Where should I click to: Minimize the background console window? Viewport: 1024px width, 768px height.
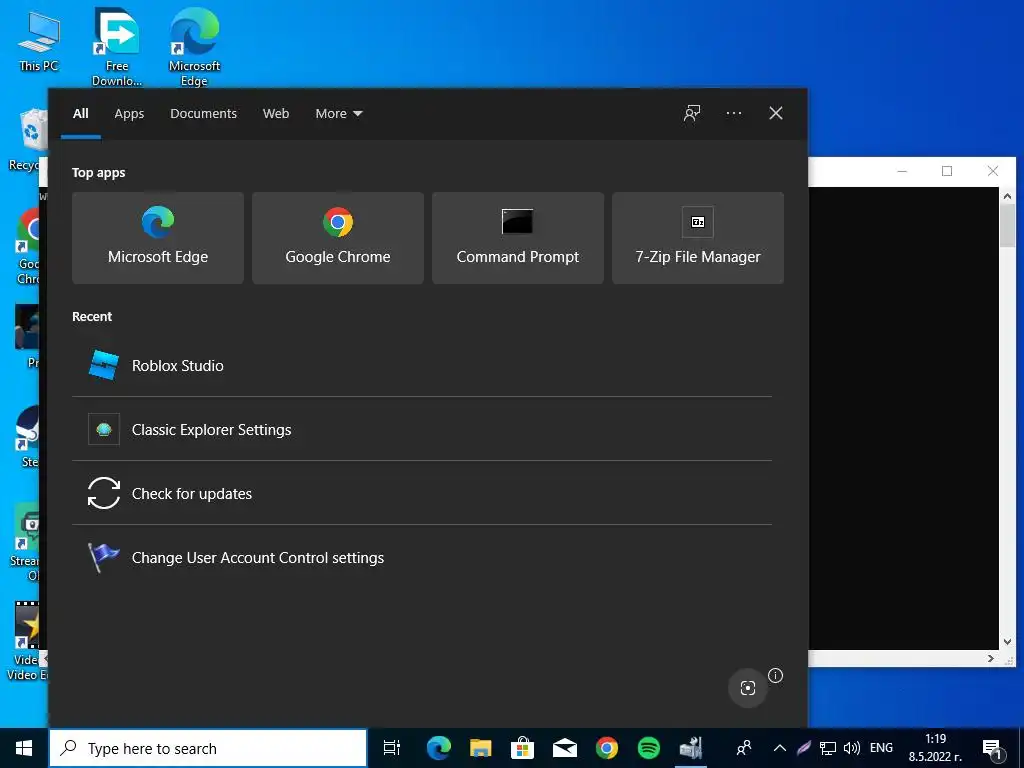903,171
